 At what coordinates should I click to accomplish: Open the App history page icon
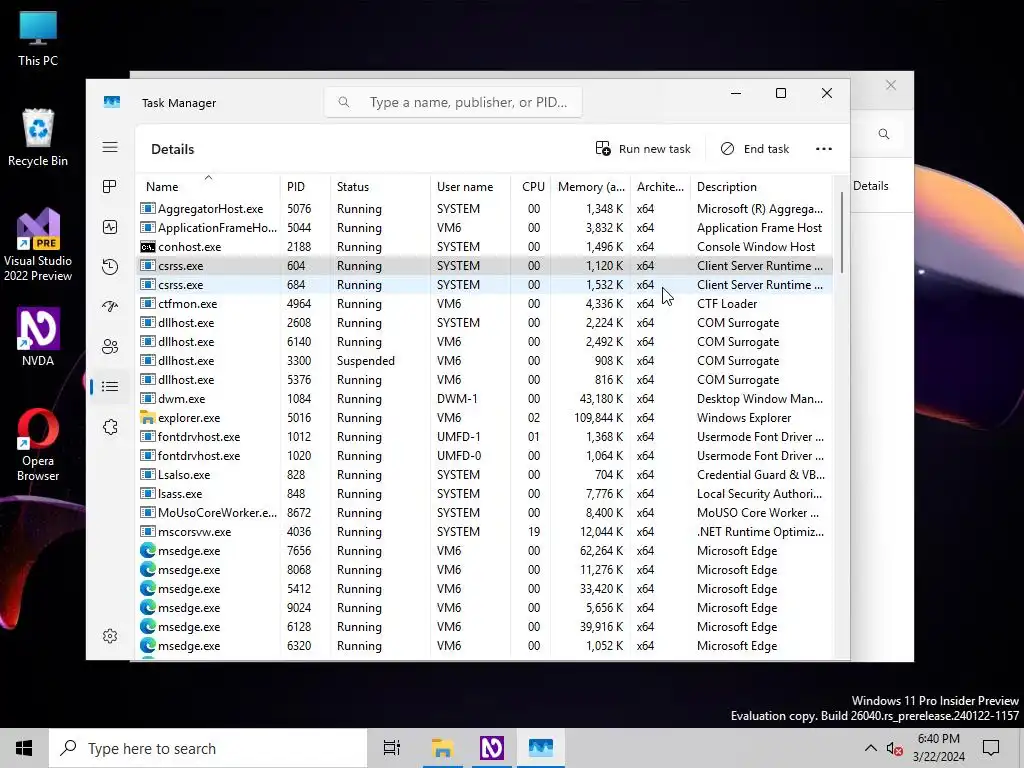coord(110,266)
